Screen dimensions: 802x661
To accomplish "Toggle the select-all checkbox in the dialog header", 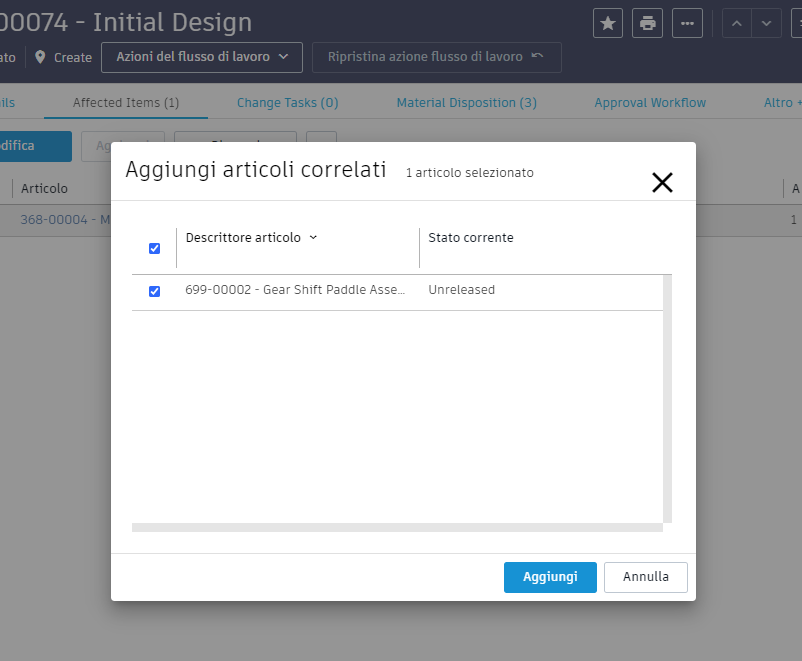I will (x=154, y=247).
